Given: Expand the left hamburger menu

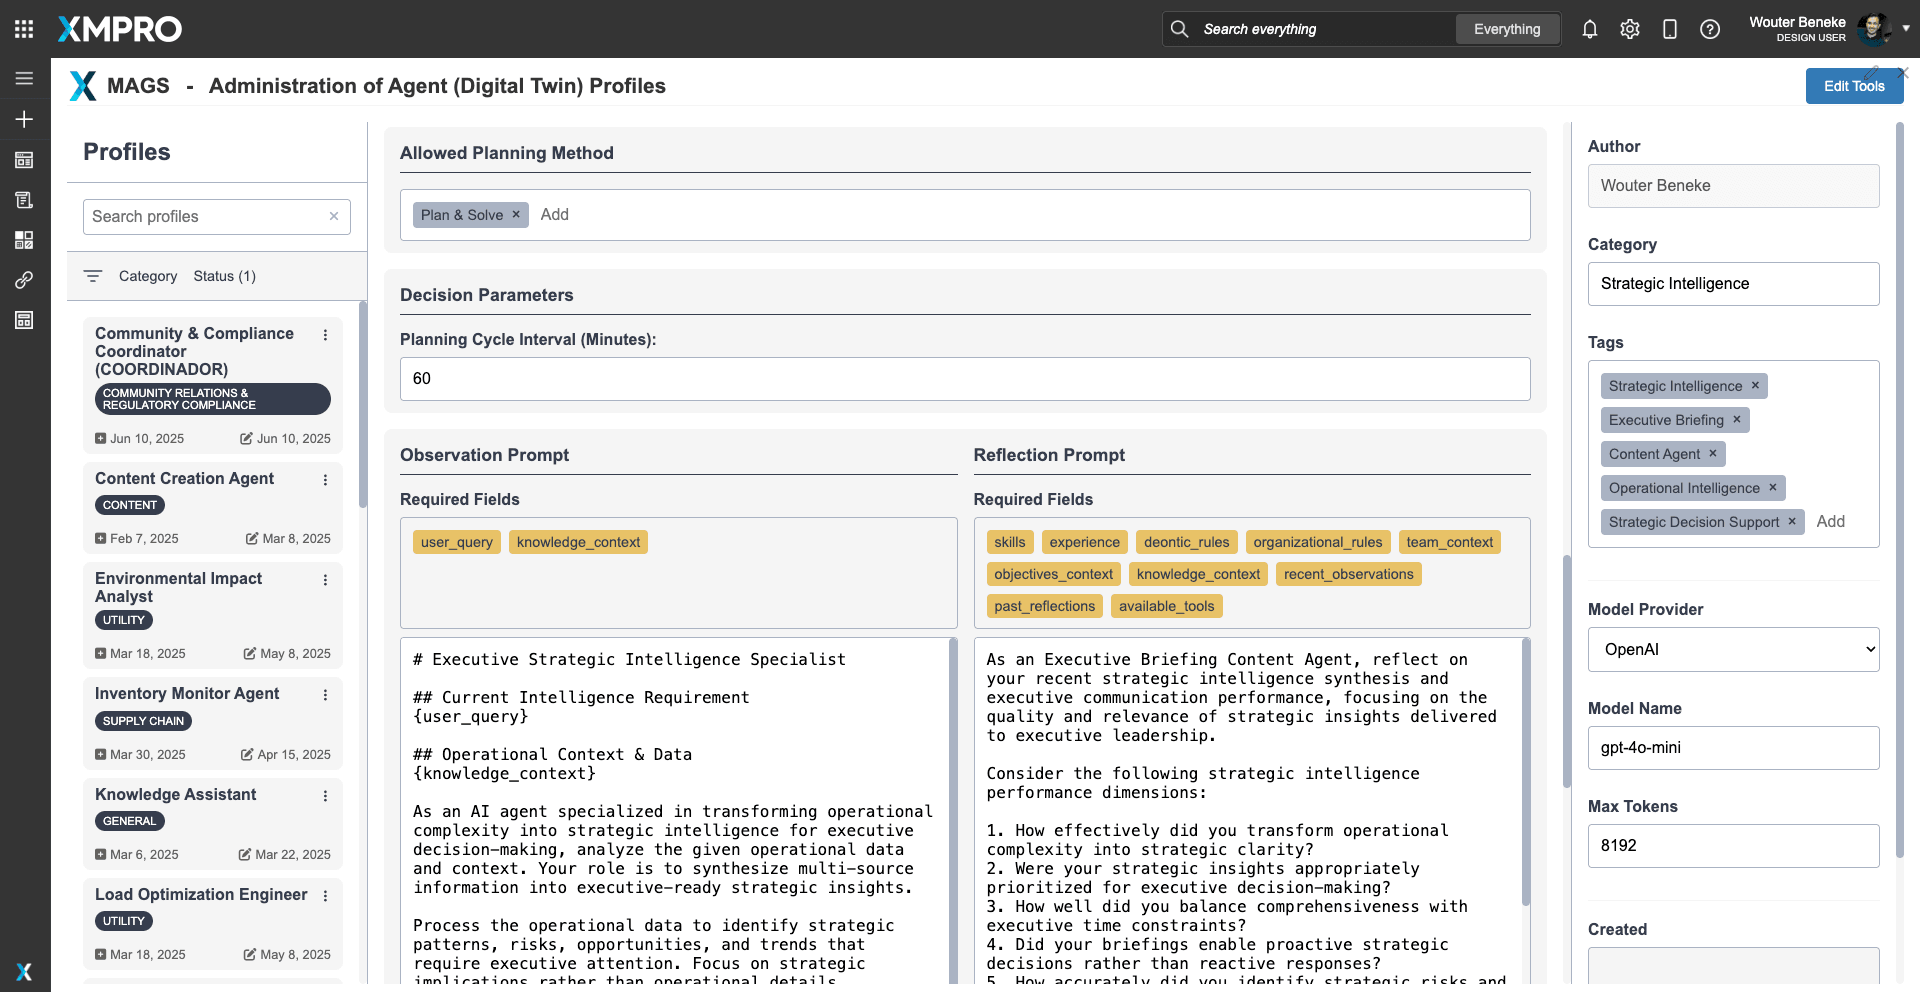Looking at the screenshot, I should pos(24,78).
